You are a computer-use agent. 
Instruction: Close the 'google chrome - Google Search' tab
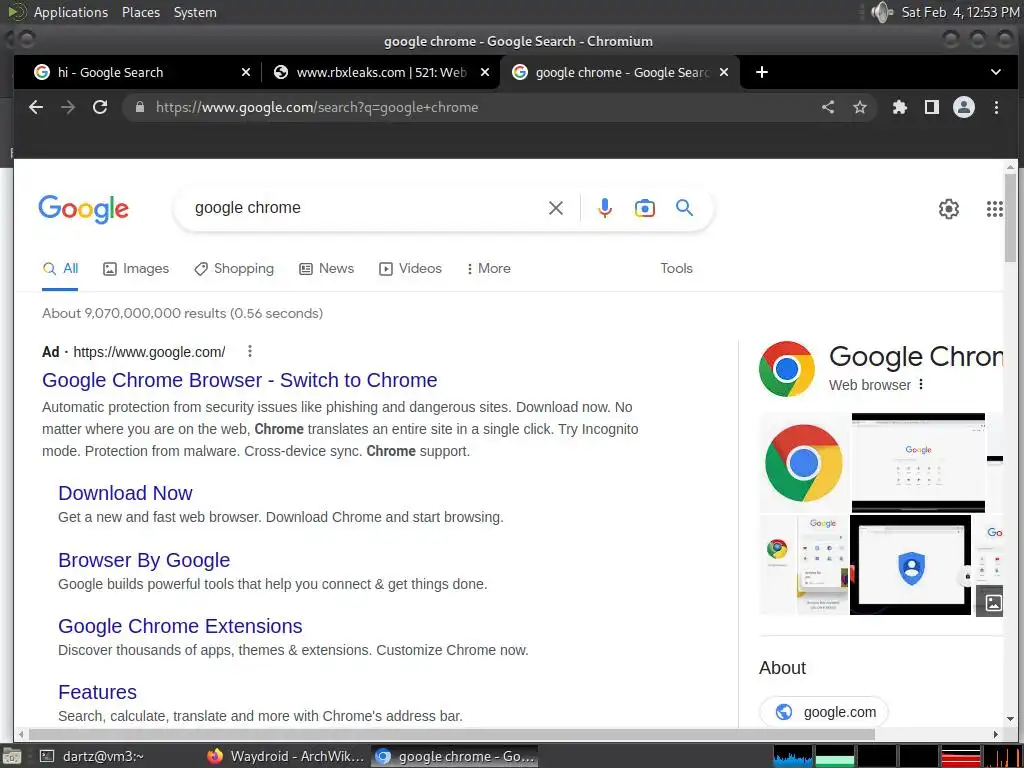[724, 72]
